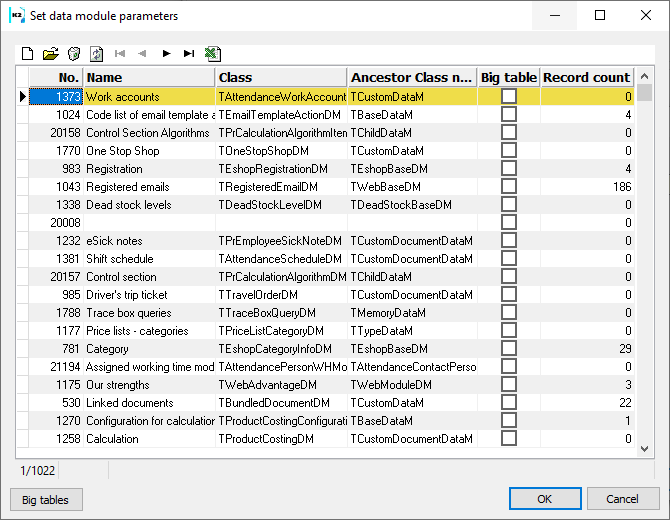
Task: Dismiss dialog with Cancel button
Action: [623, 499]
